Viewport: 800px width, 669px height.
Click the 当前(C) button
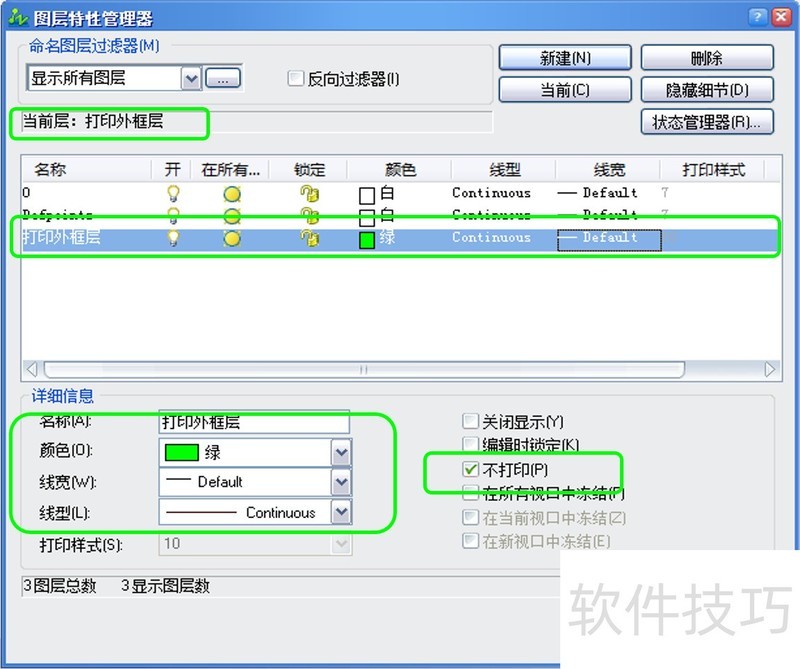point(565,90)
